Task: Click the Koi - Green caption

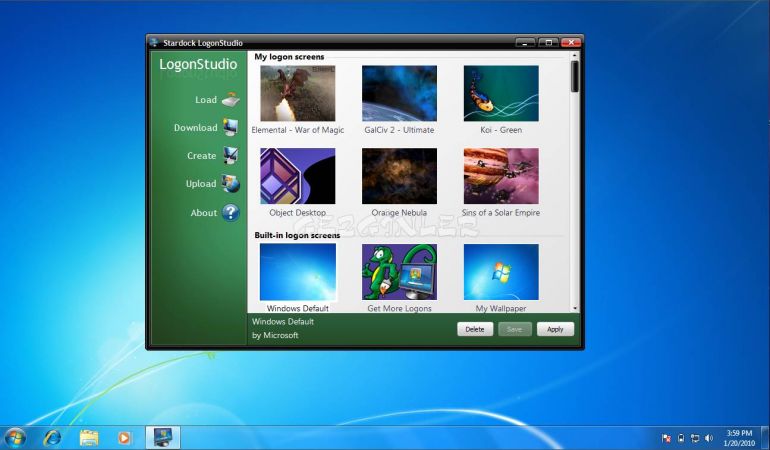Action: tap(501, 130)
